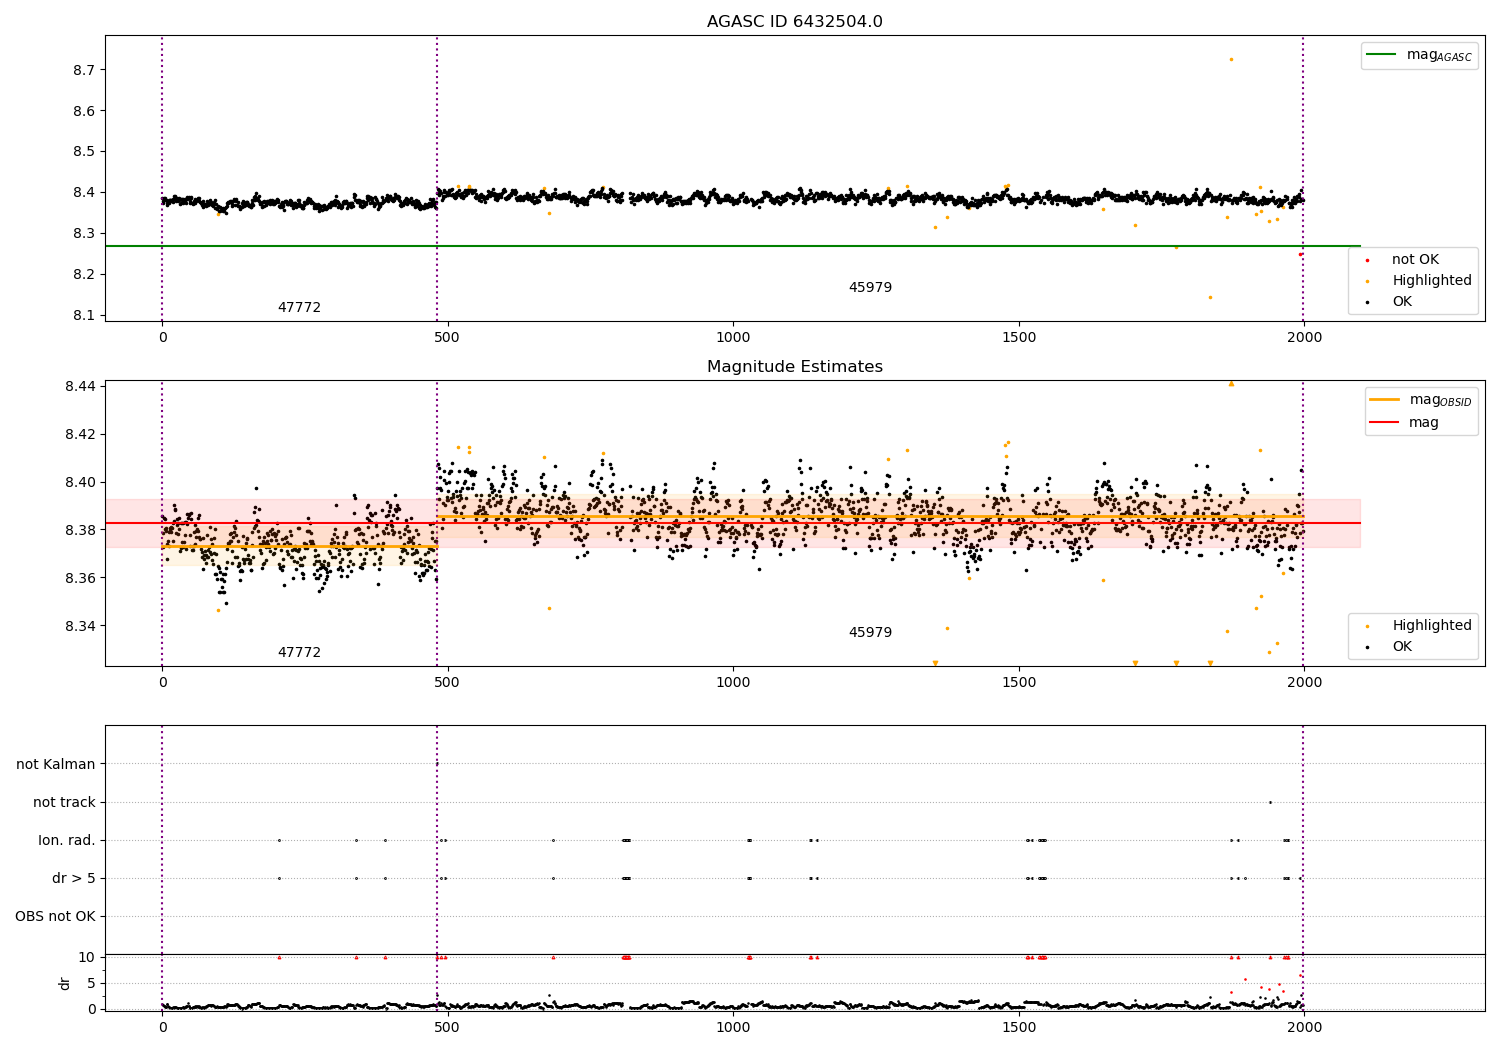The image size is (1500, 1050).
Task: Select mag OBSID legend label in middle plot
Action: (1440, 400)
